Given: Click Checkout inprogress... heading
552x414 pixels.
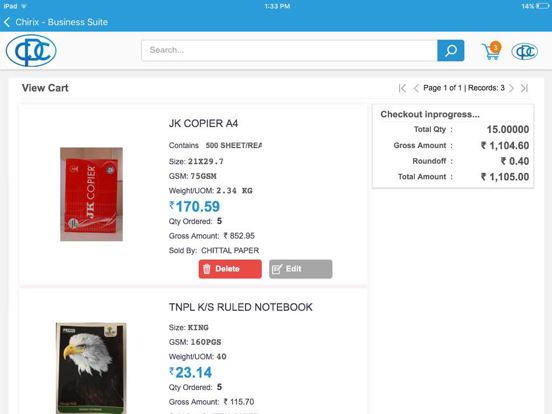Looking at the screenshot, I should point(430,114).
